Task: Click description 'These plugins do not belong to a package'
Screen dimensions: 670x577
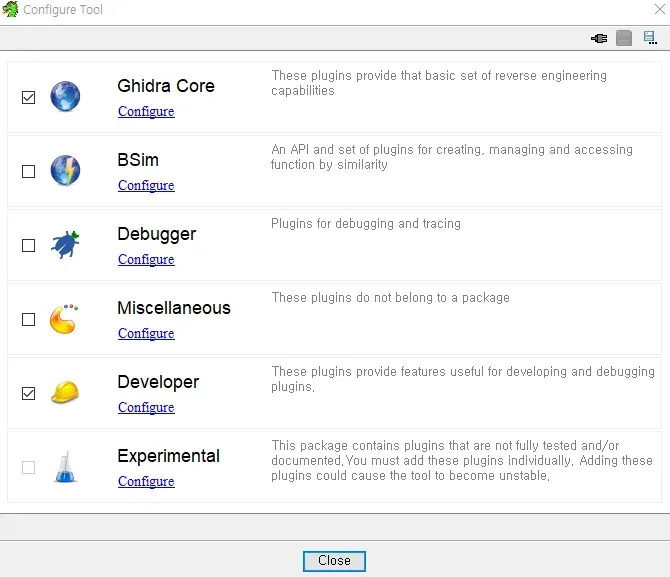Action: click(x=391, y=297)
